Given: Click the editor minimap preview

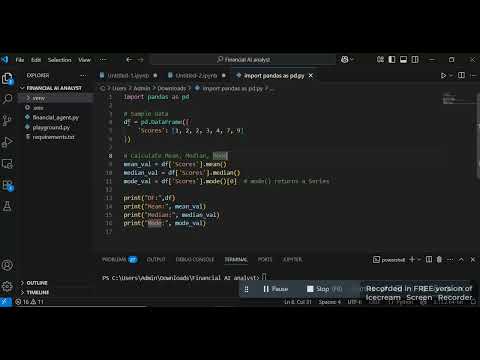Looking at the screenshot, I should (458, 100).
